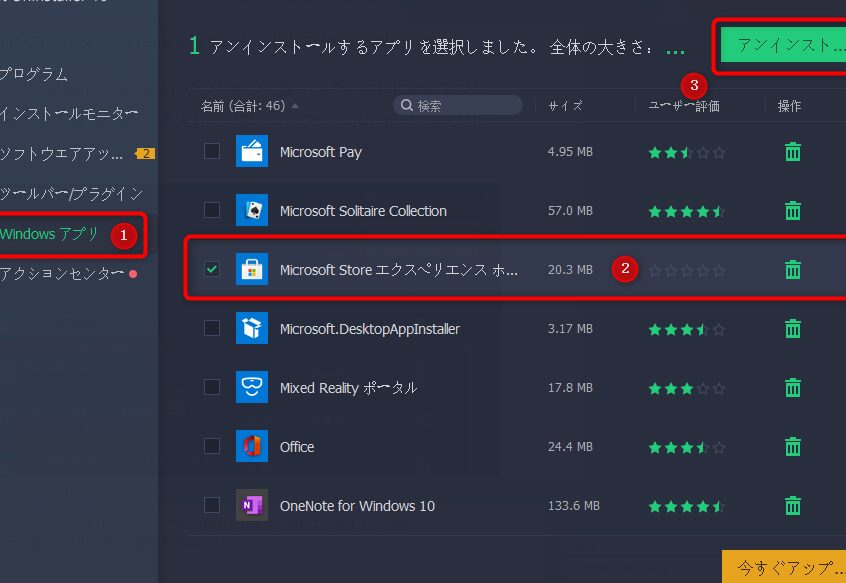Screen dimensions: 846x583
Task: Click the 3.17 MB size value
Action: tap(570, 328)
